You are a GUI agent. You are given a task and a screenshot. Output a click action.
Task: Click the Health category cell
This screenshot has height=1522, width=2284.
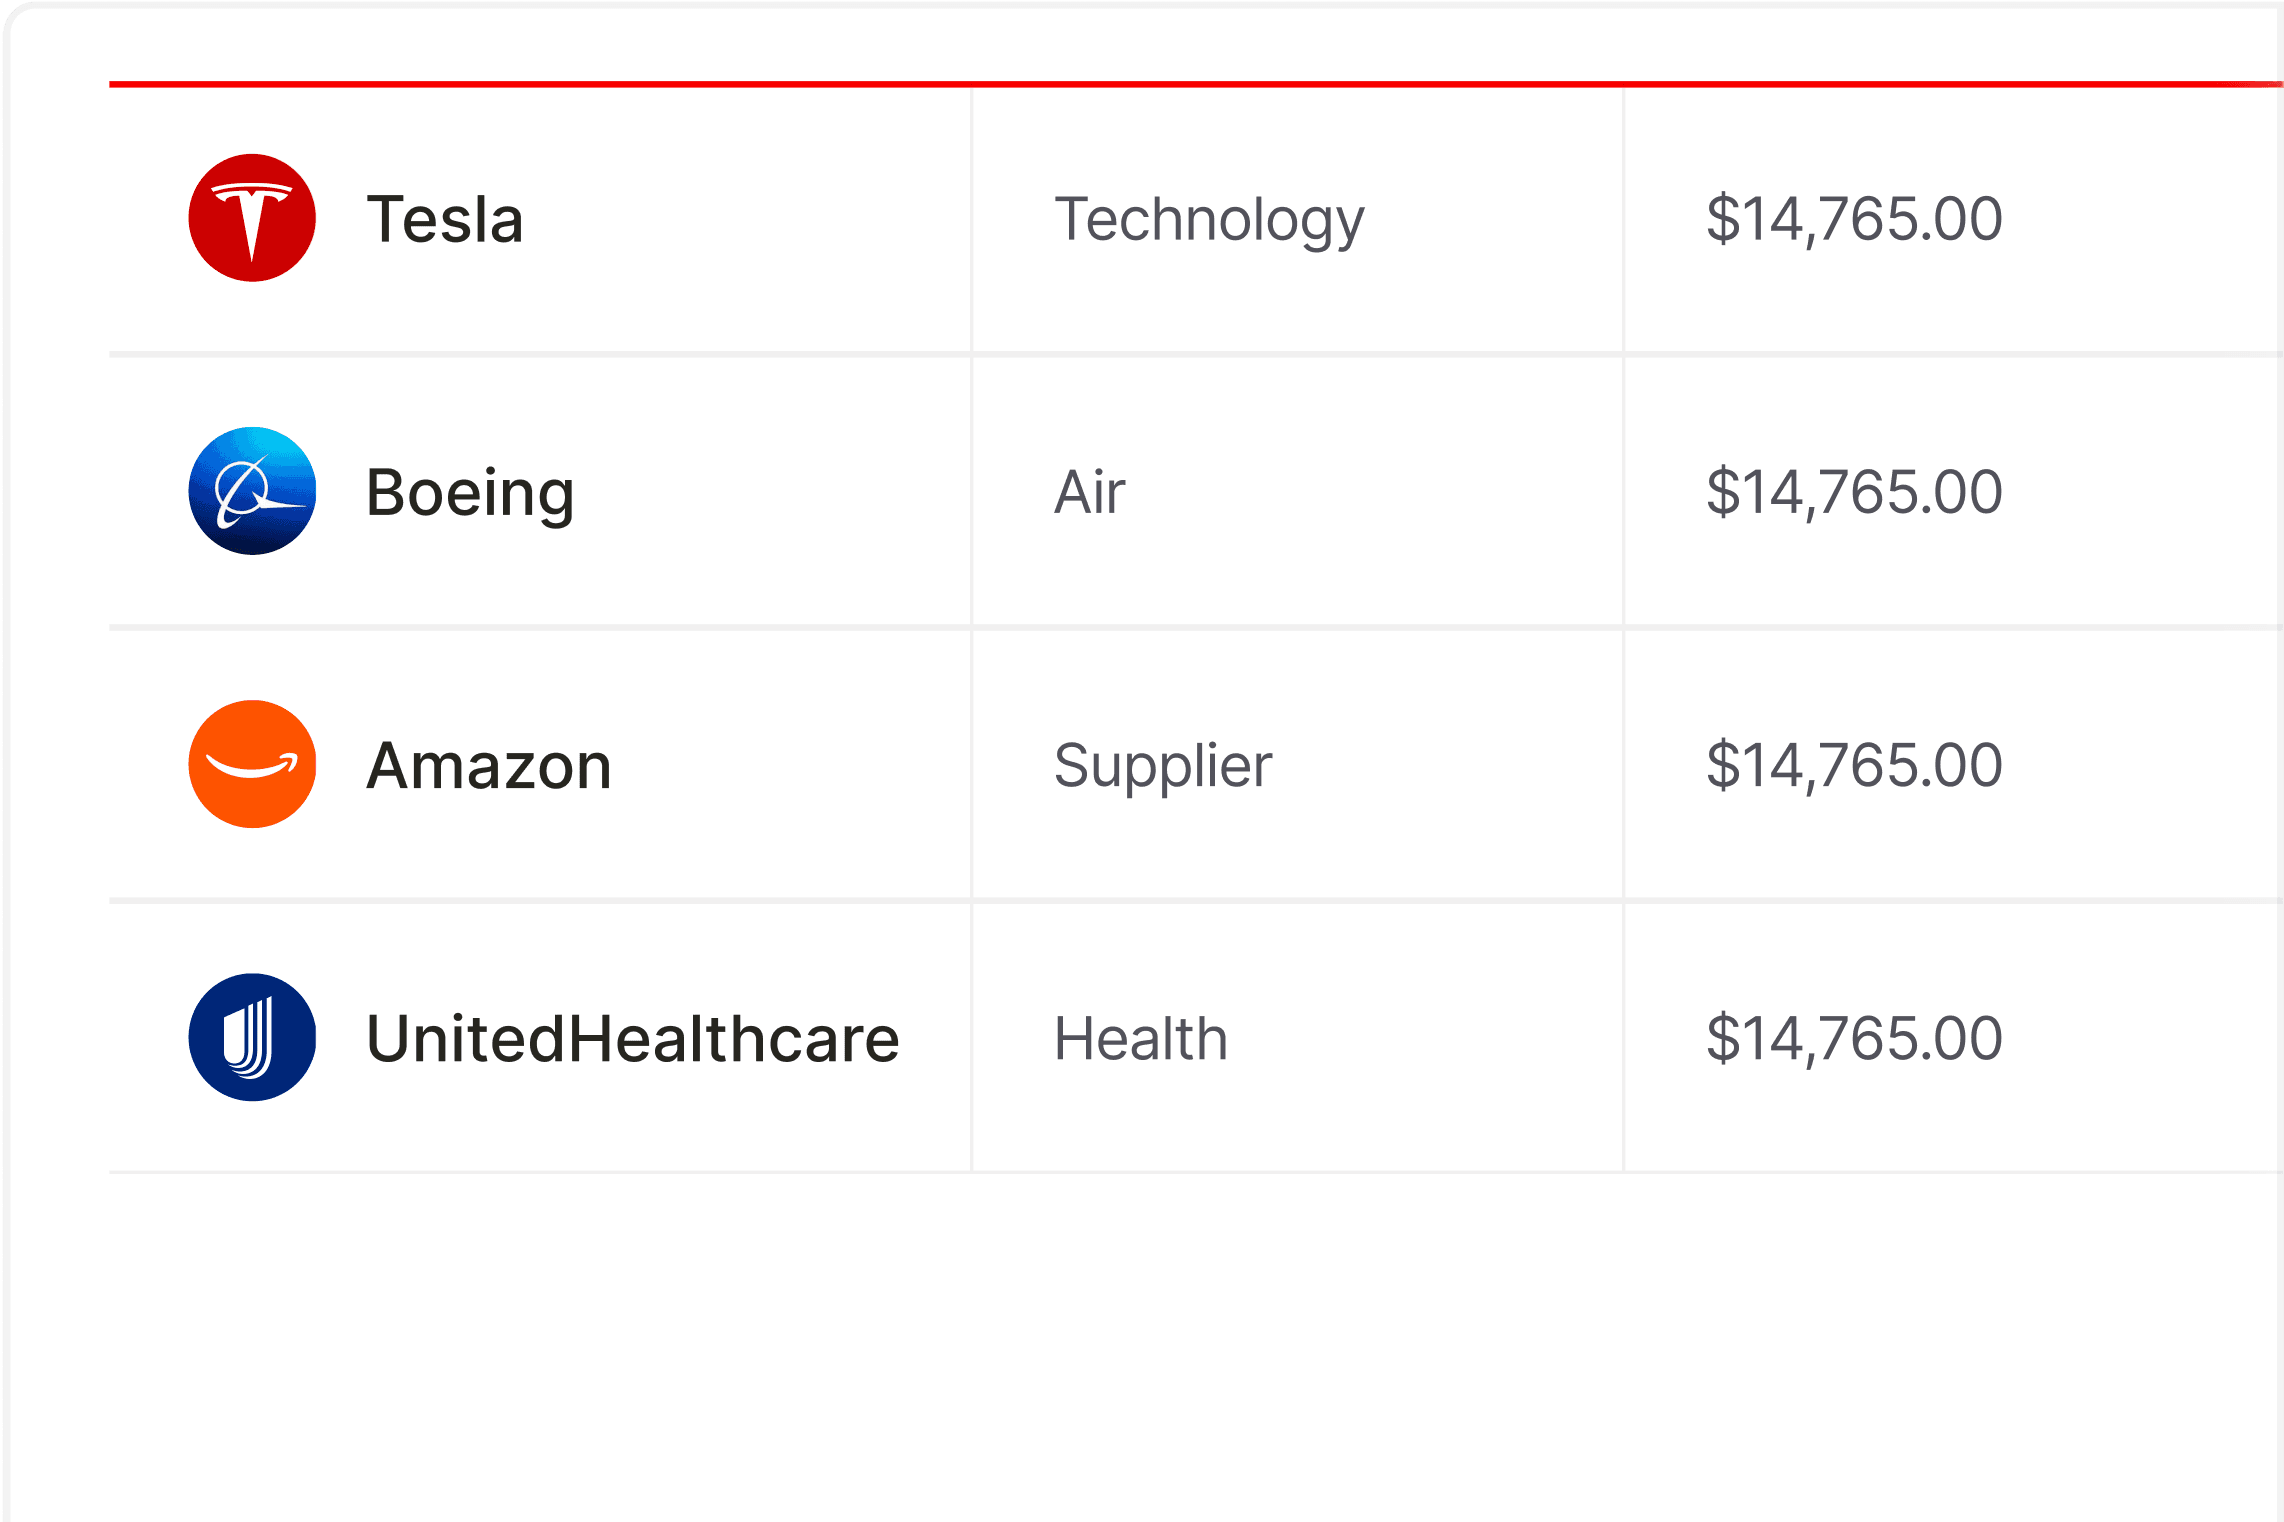(x=1141, y=1038)
